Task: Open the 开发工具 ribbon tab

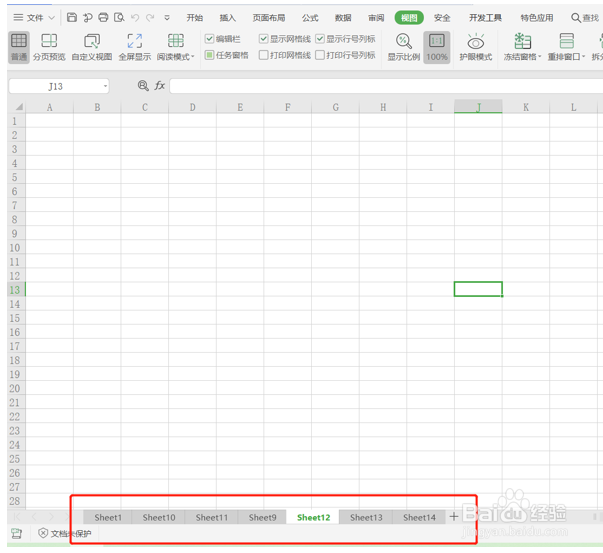Action: click(485, 18)
